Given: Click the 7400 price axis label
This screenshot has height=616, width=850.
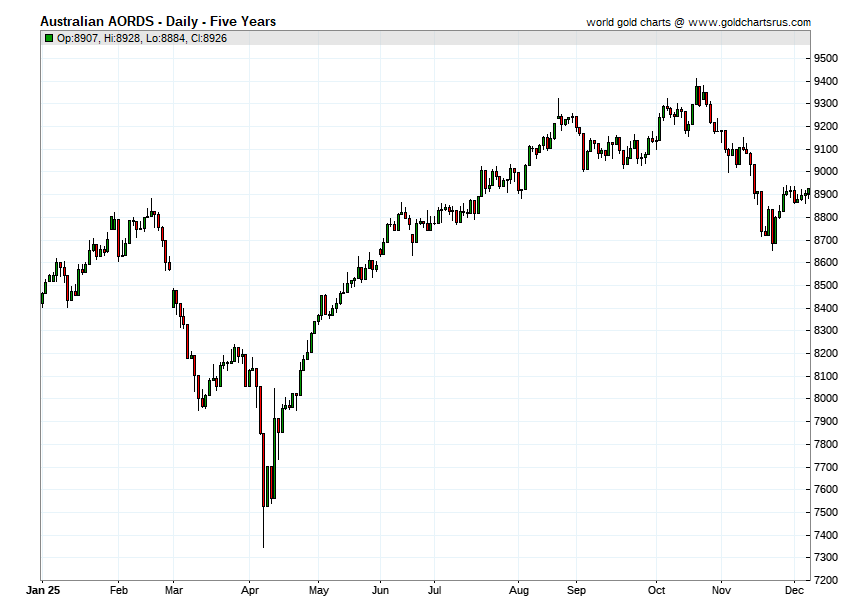Looking at the screenshot, I should tap(826, 535).
